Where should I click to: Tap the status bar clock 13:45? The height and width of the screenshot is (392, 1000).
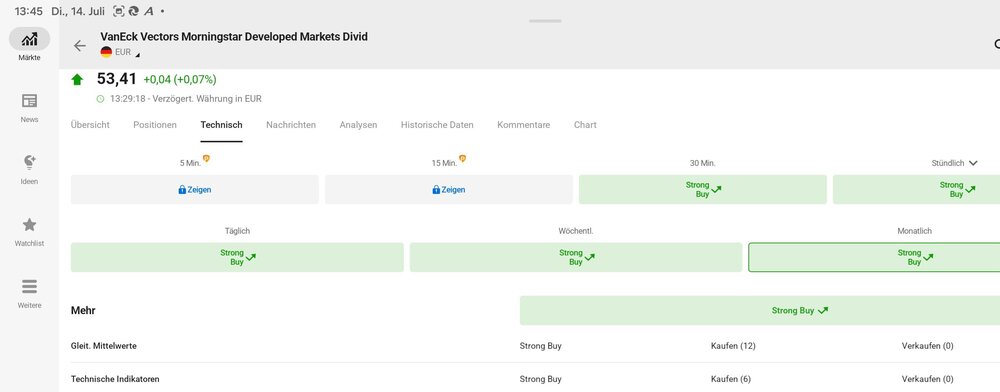tap(28, 11)
